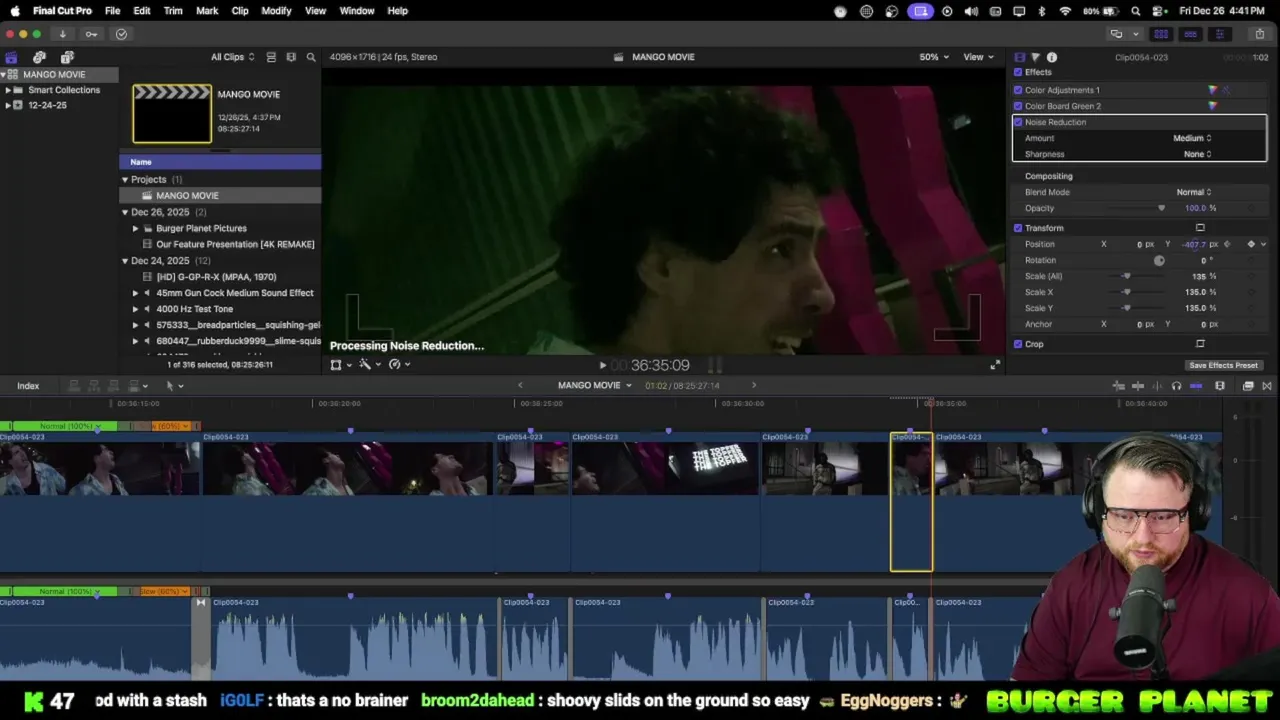Open browser search magnifier

pyautogui.click(x=311, y=57)
